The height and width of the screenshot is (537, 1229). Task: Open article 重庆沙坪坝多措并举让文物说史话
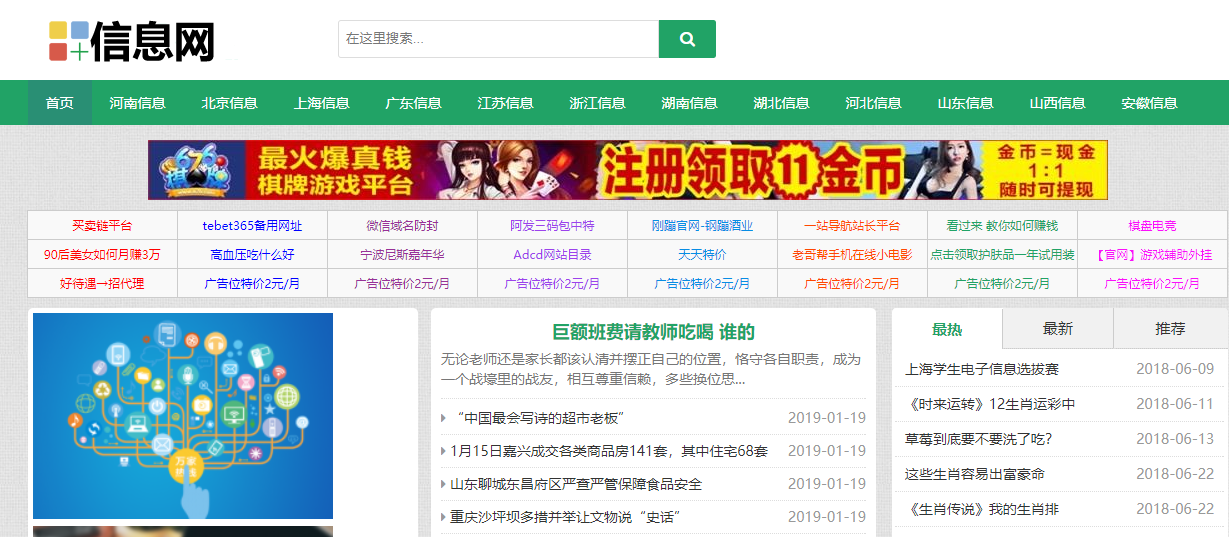click(565, 517)
